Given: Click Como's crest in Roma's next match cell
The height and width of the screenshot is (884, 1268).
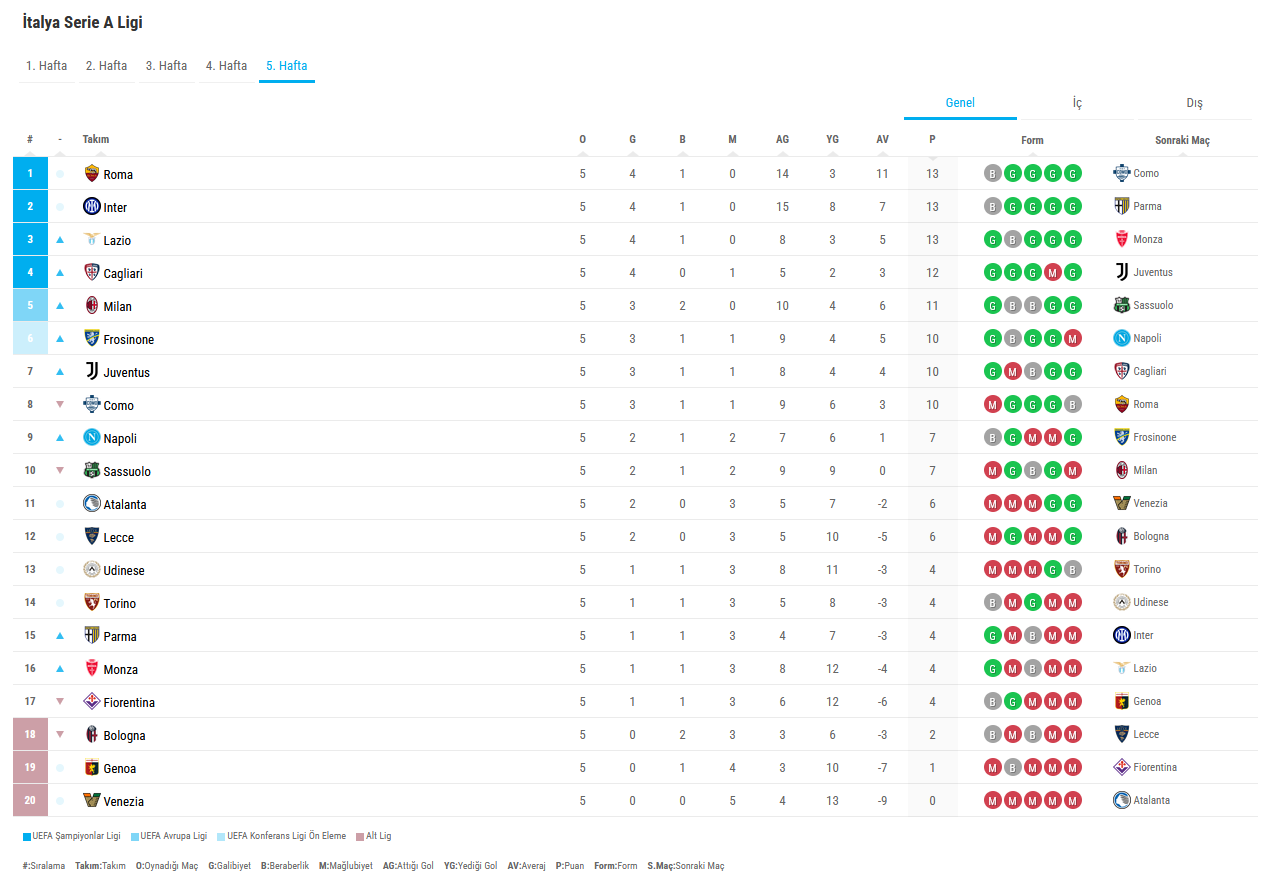Looking at the screenshot, I should (1122, 173).
